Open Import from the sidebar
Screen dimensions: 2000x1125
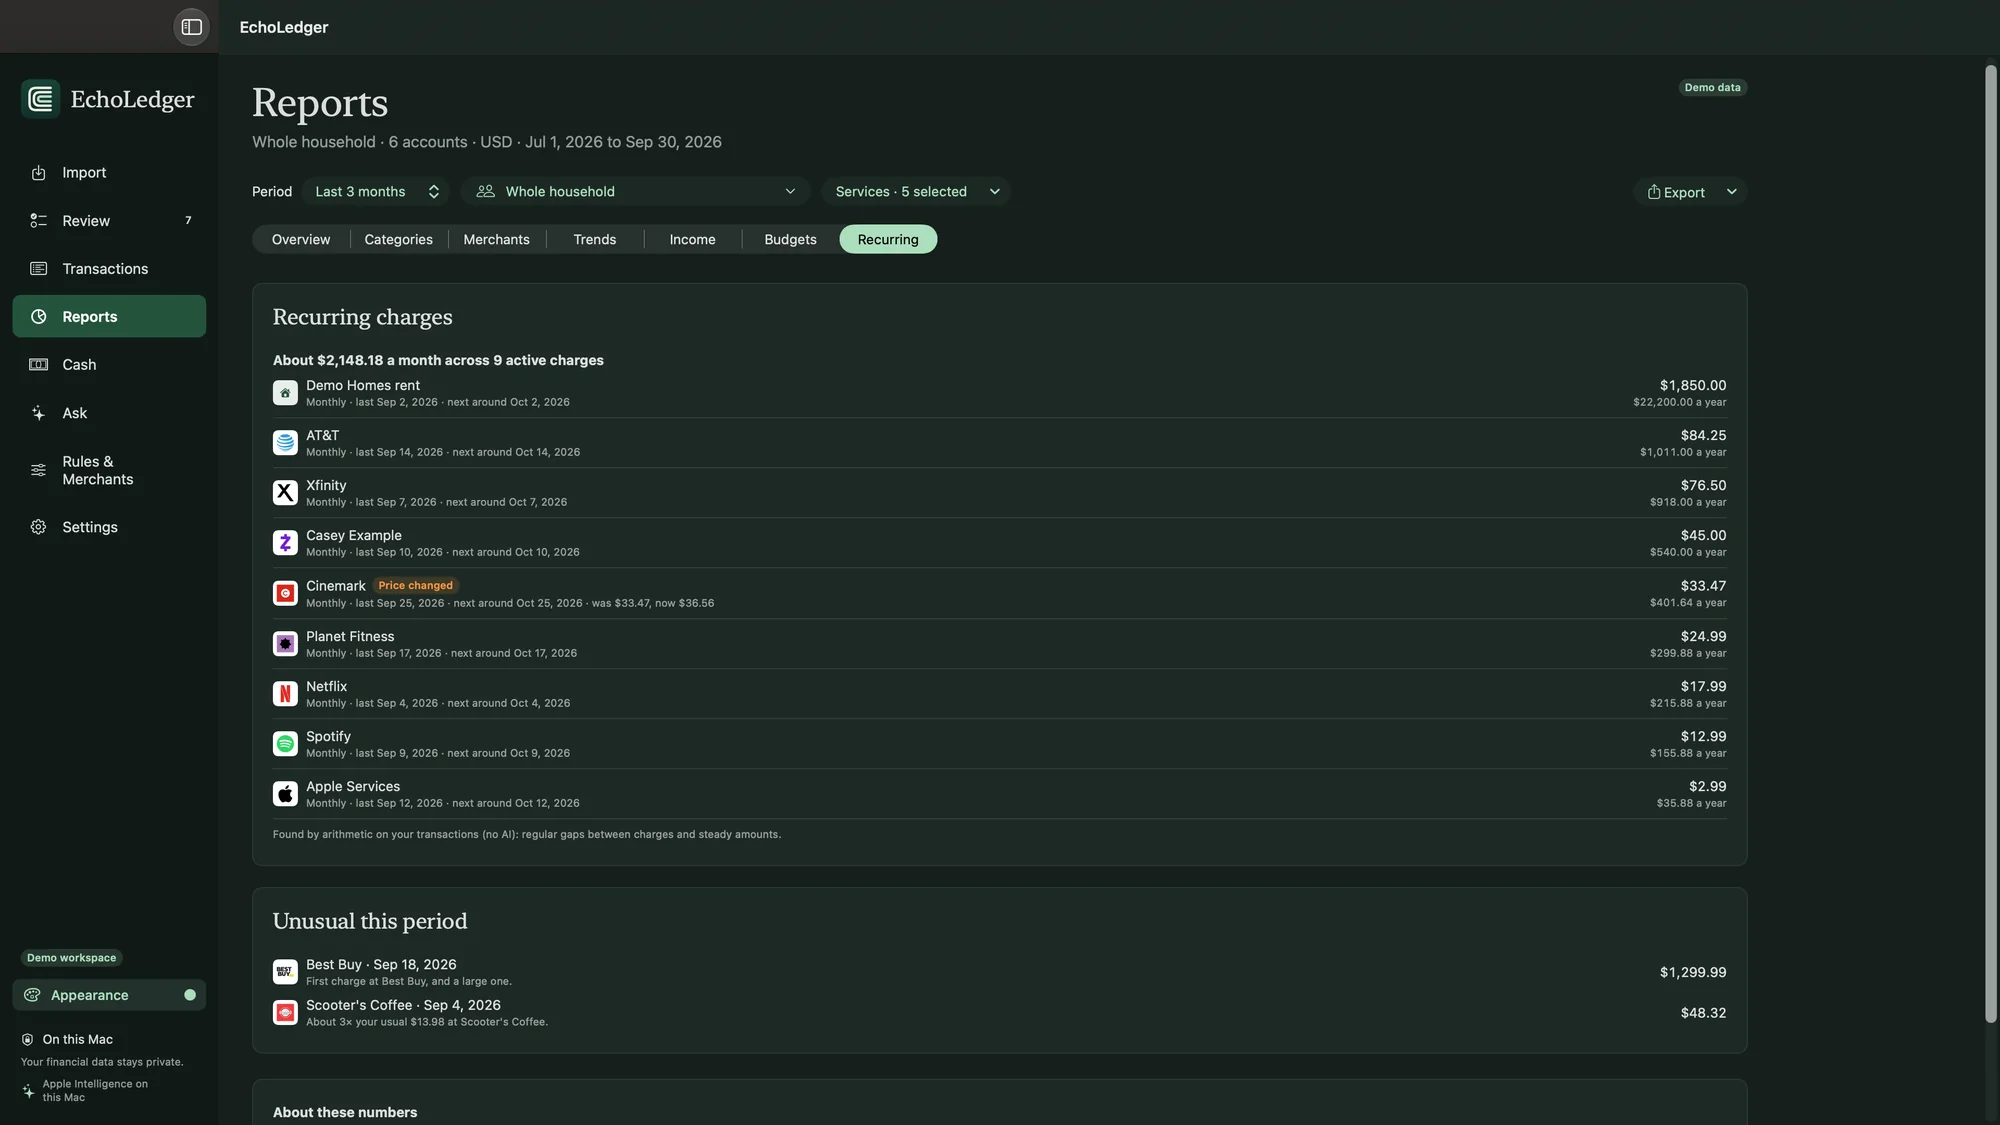point(109,172)
